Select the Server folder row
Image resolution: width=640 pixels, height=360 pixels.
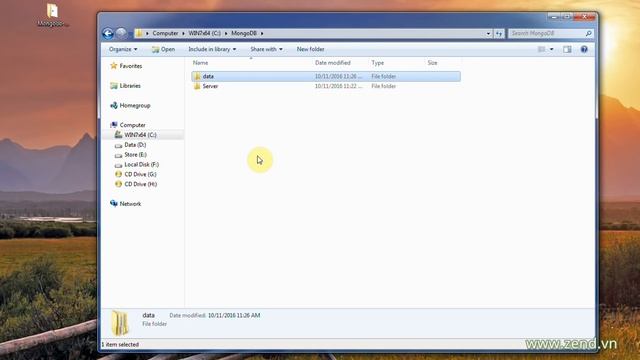point(326,86)
